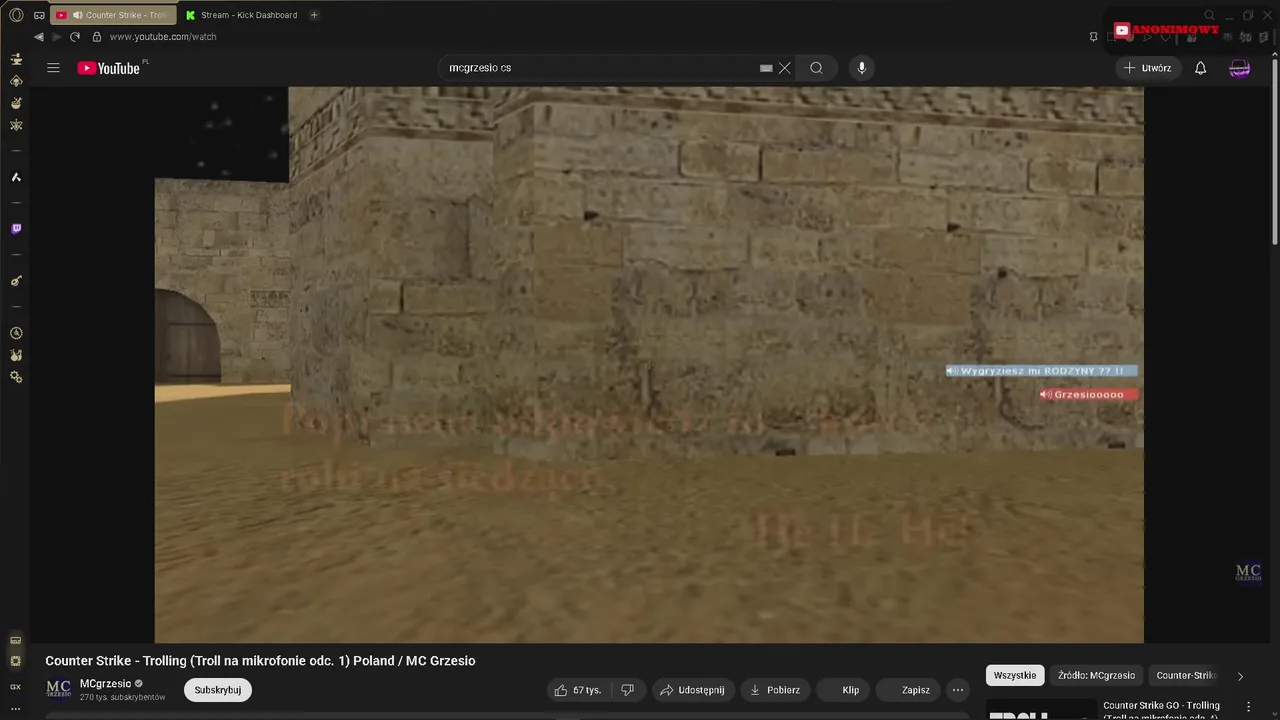Click the video title text

coord(260,661)
